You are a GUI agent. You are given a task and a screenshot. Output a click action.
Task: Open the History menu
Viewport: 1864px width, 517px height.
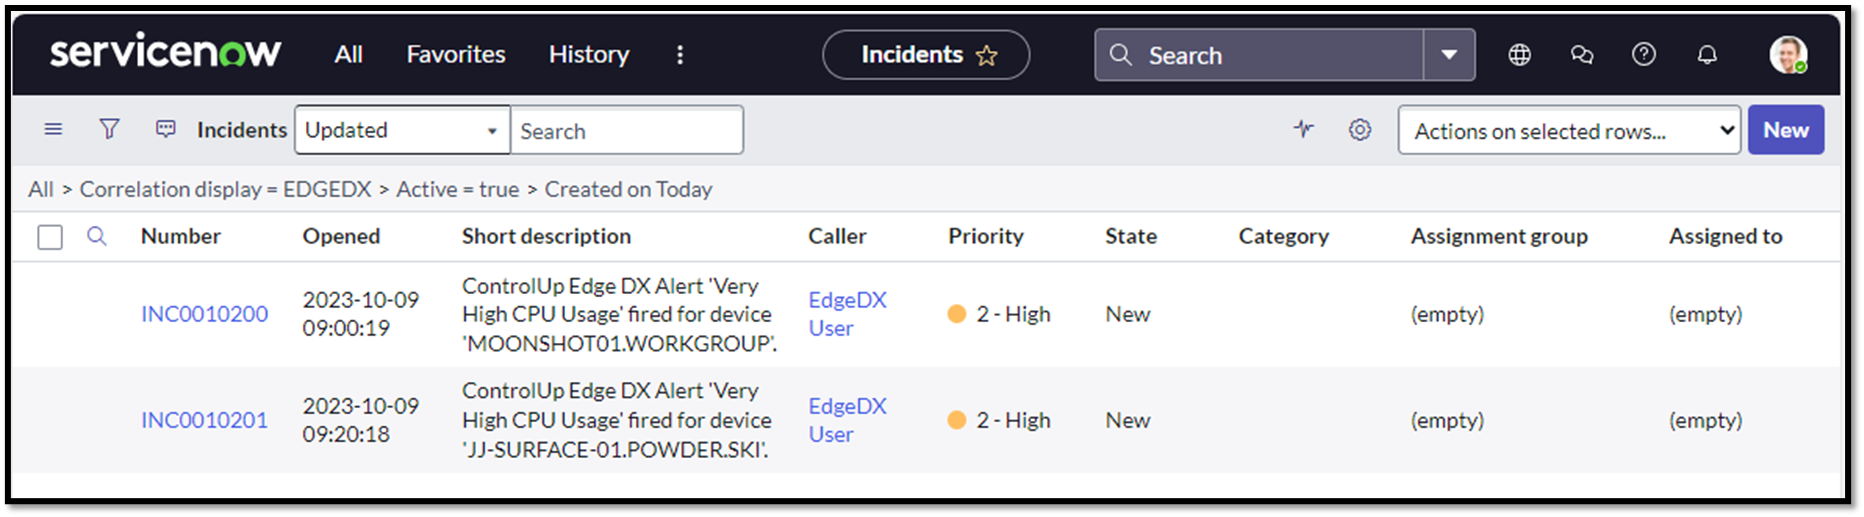pyautogui.click(x=589, y=54)
